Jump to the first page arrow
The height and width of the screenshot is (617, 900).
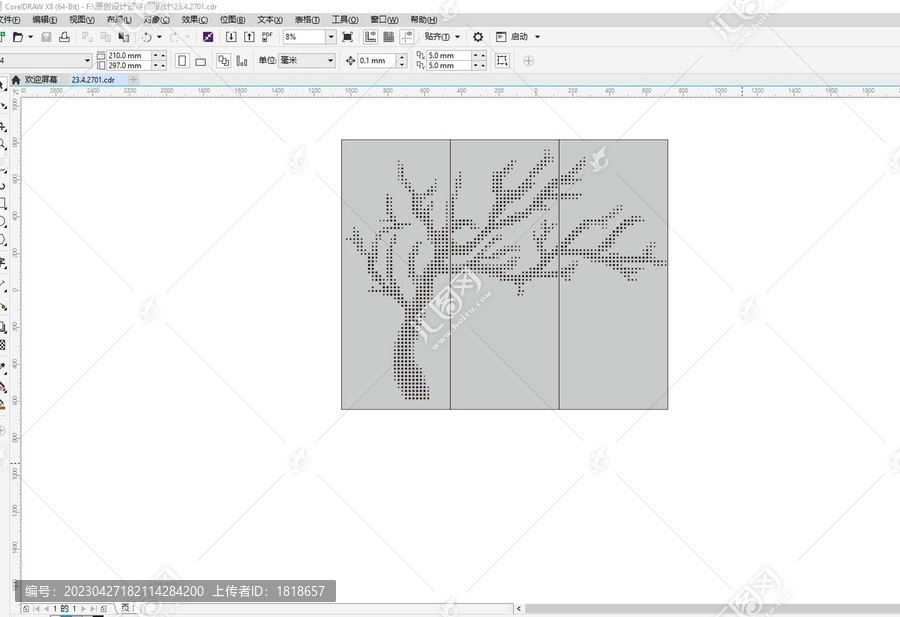pos(37,608)
